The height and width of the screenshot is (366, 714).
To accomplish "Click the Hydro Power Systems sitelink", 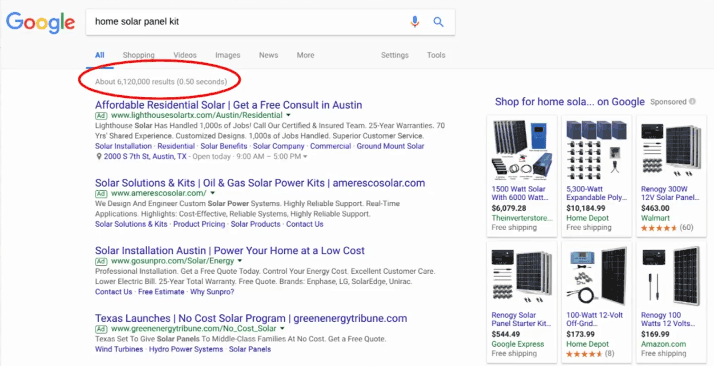I will 186,349.
